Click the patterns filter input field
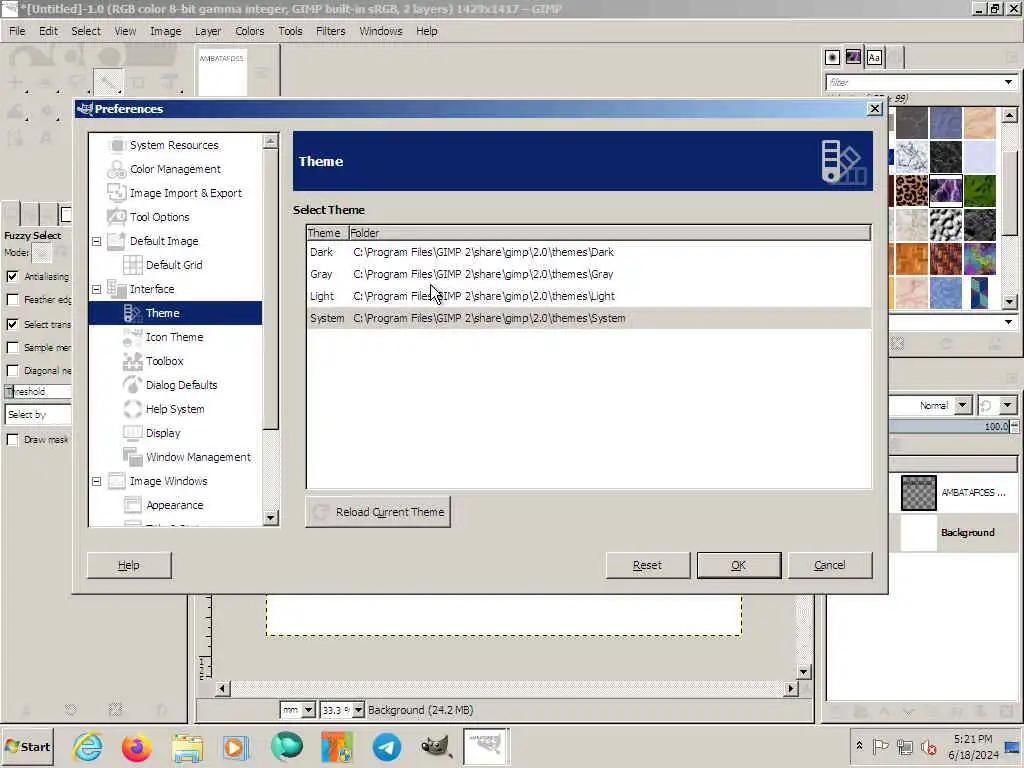 point(914,82)
